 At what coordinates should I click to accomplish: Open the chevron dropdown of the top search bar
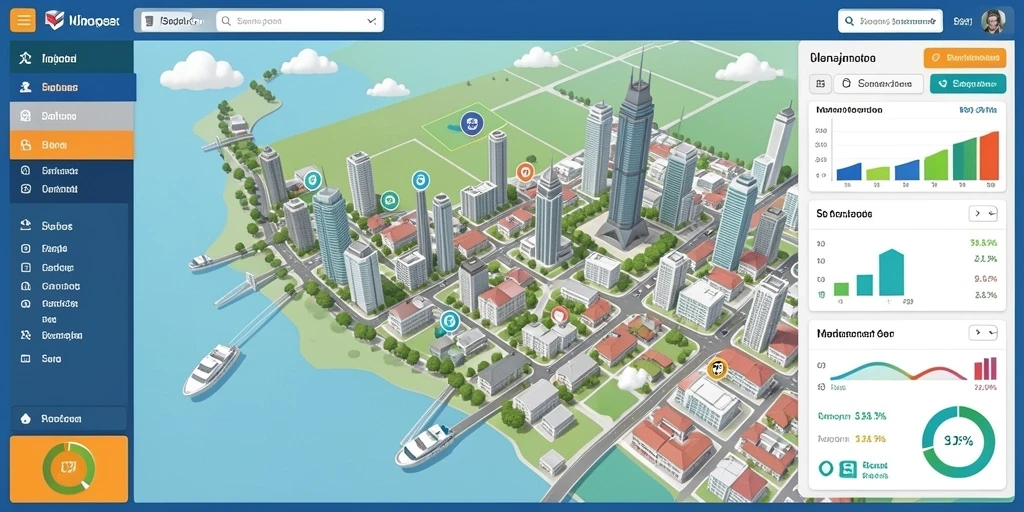(372, 21)
